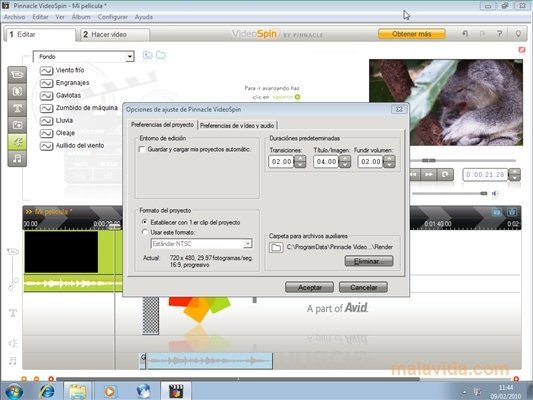
Task: Click the Eliminar button
Action: click(x=369, y=261)
